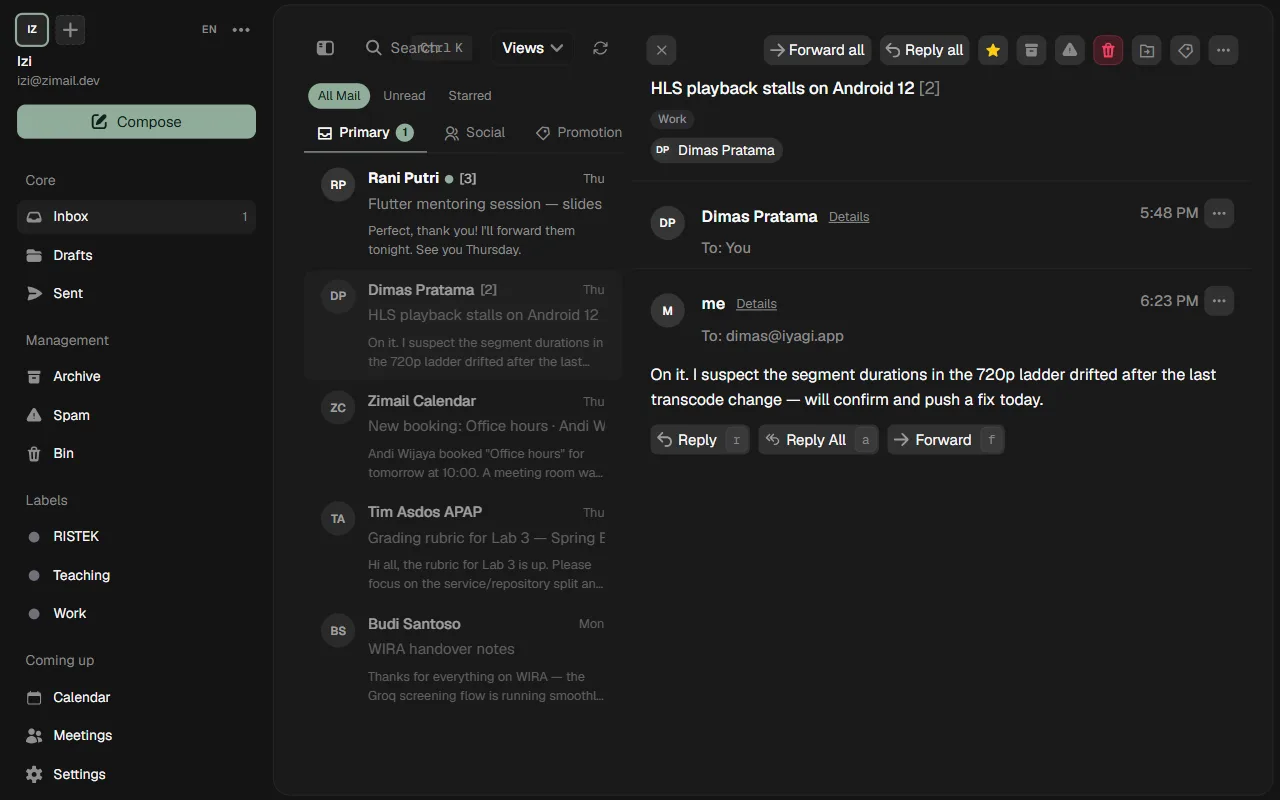Close the open email thread
Screen dimensions: 1280x800
tap(661, 50)
